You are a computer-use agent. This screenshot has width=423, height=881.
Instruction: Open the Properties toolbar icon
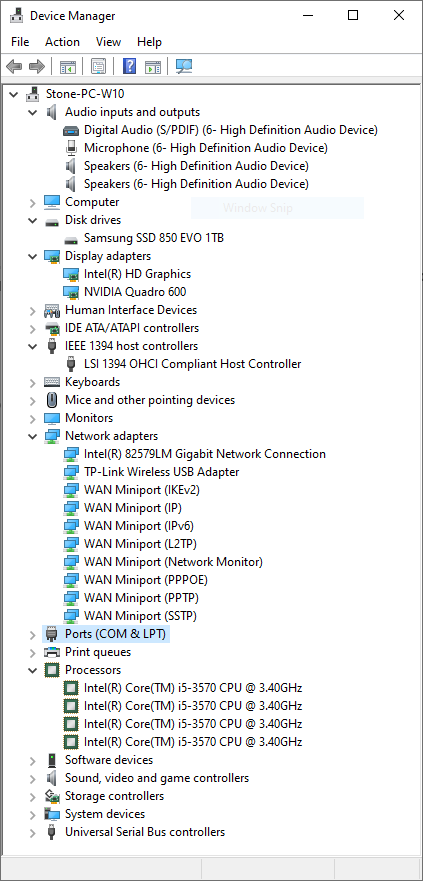tap(98, 66)
